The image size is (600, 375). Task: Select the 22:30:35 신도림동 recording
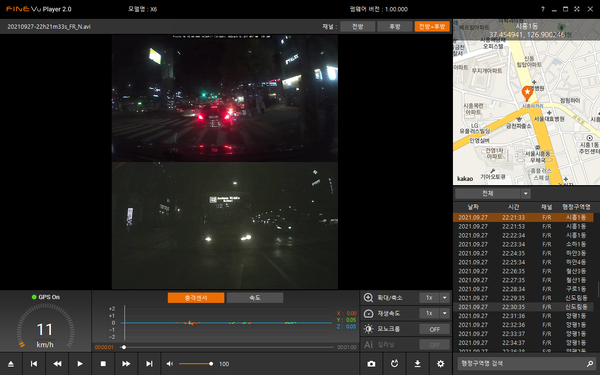pyautogui.click(x=523, y=307)
